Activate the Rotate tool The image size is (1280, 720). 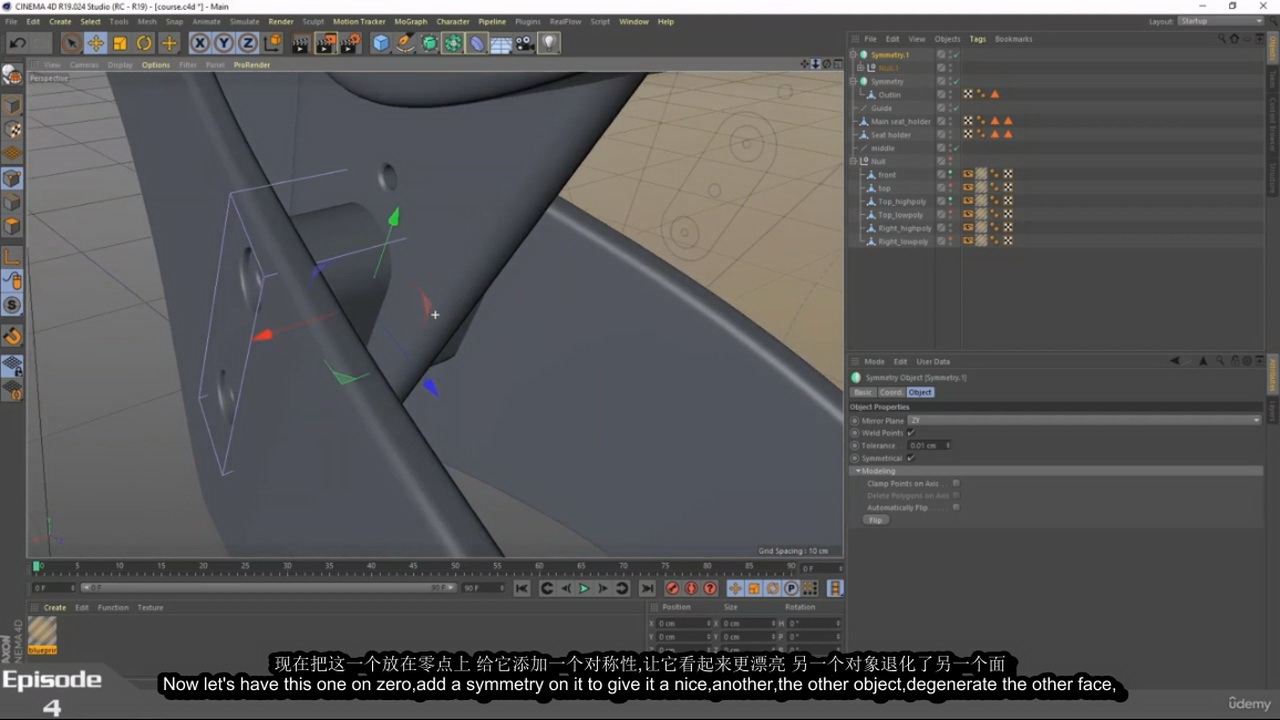144,43
